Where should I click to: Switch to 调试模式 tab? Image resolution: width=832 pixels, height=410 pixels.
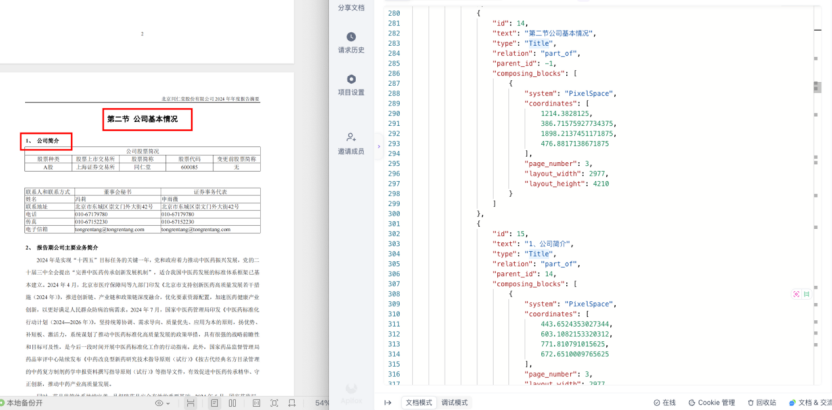(455, 403)
